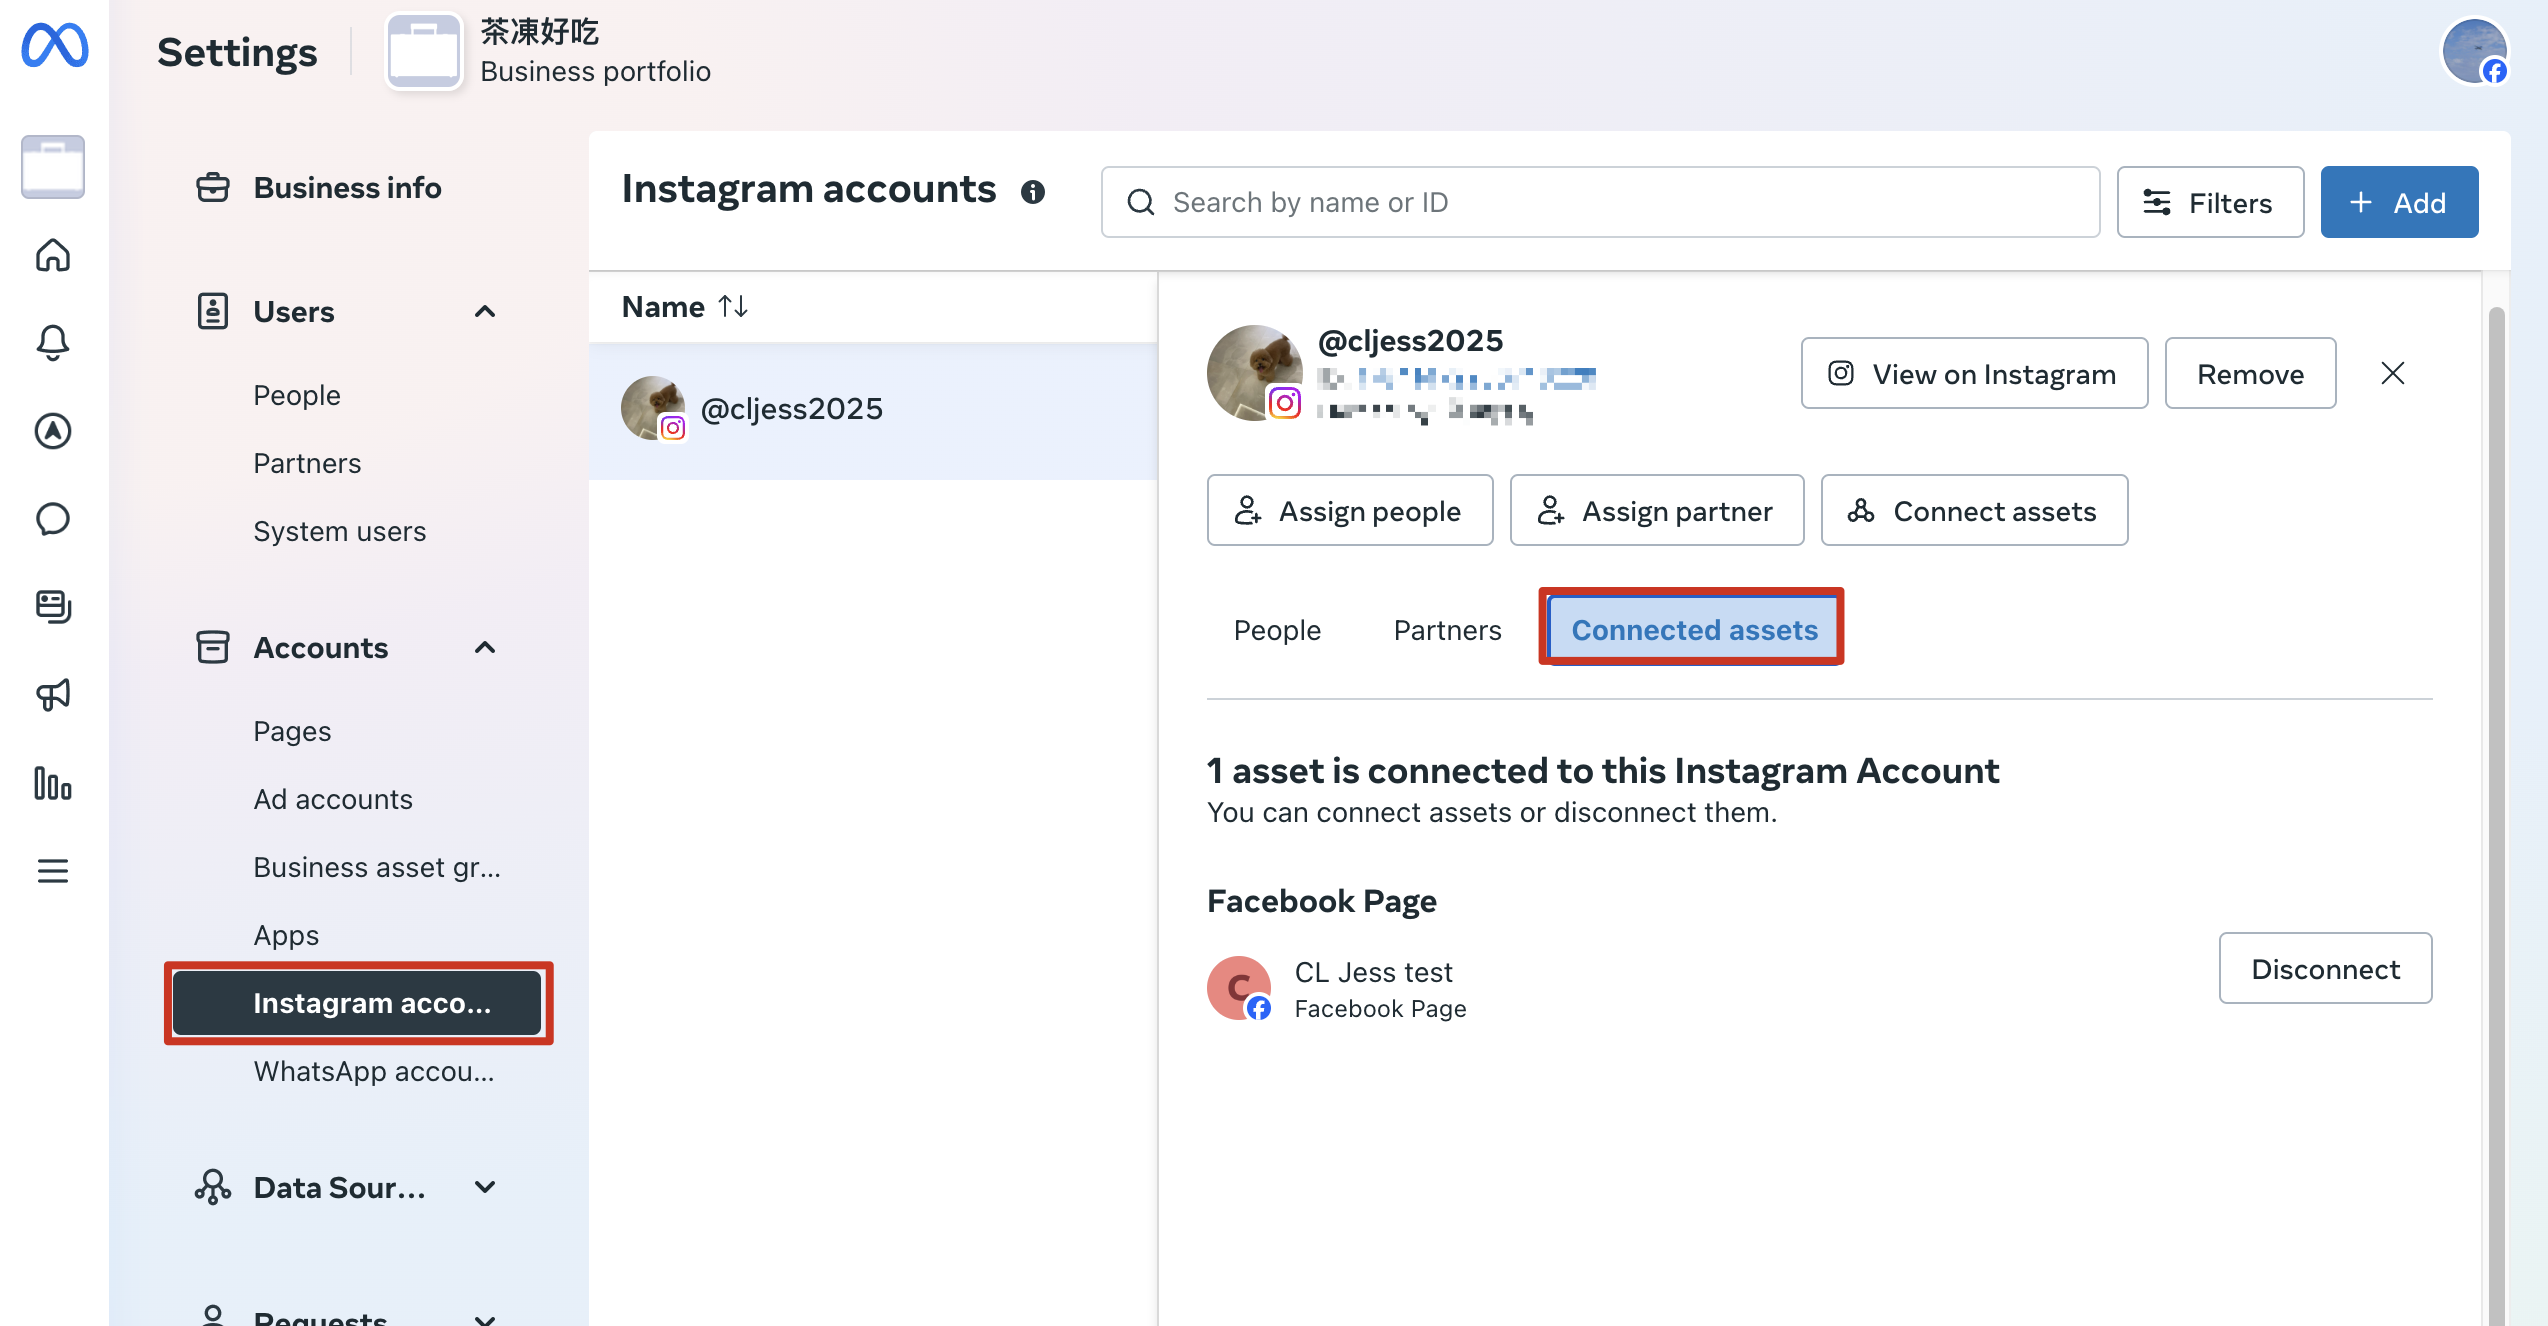Open Business info settings
This screenshot has width=2548, height=1326.
347,188
